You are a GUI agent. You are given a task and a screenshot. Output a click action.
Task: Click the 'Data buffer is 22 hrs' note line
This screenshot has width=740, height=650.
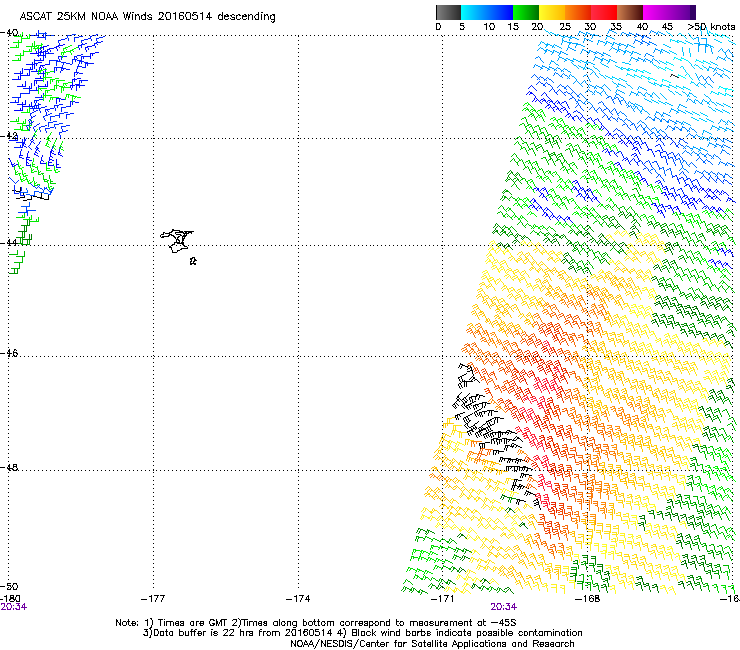[362, 633]
